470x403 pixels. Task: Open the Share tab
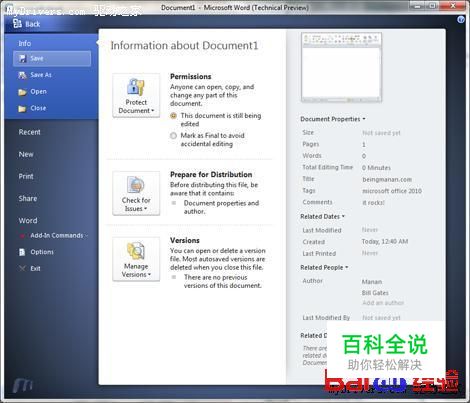pyautogui.click(x=28, y=199)
